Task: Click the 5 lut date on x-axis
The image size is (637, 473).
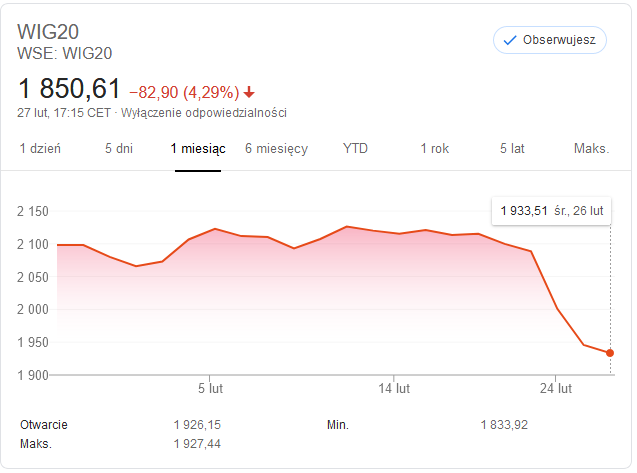Action: (209, 389)
